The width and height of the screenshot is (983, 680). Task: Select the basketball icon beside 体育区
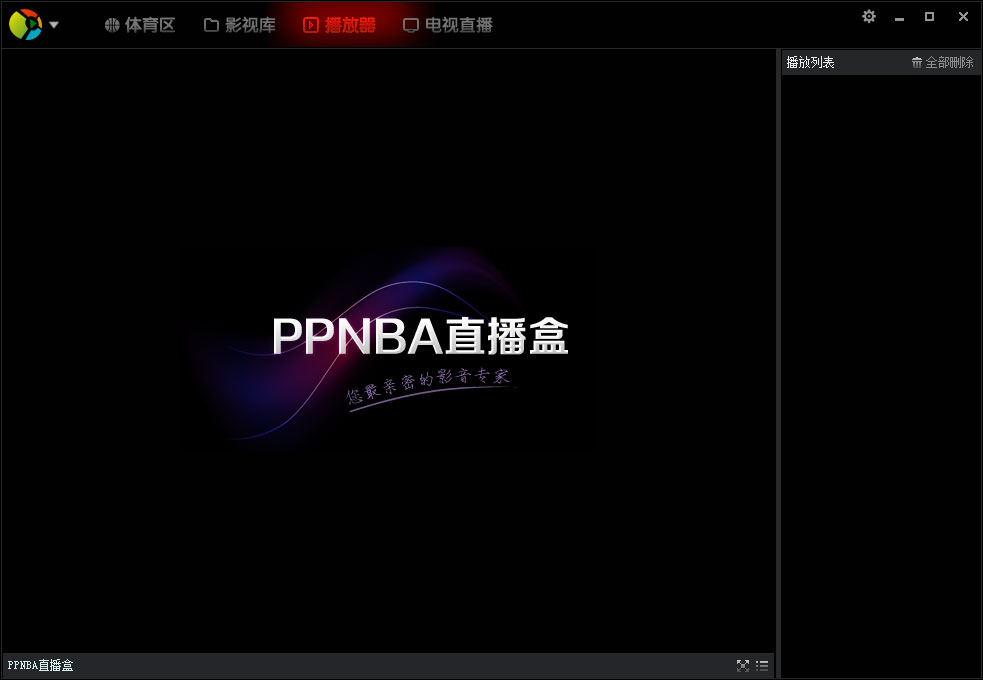click(112, 25)
